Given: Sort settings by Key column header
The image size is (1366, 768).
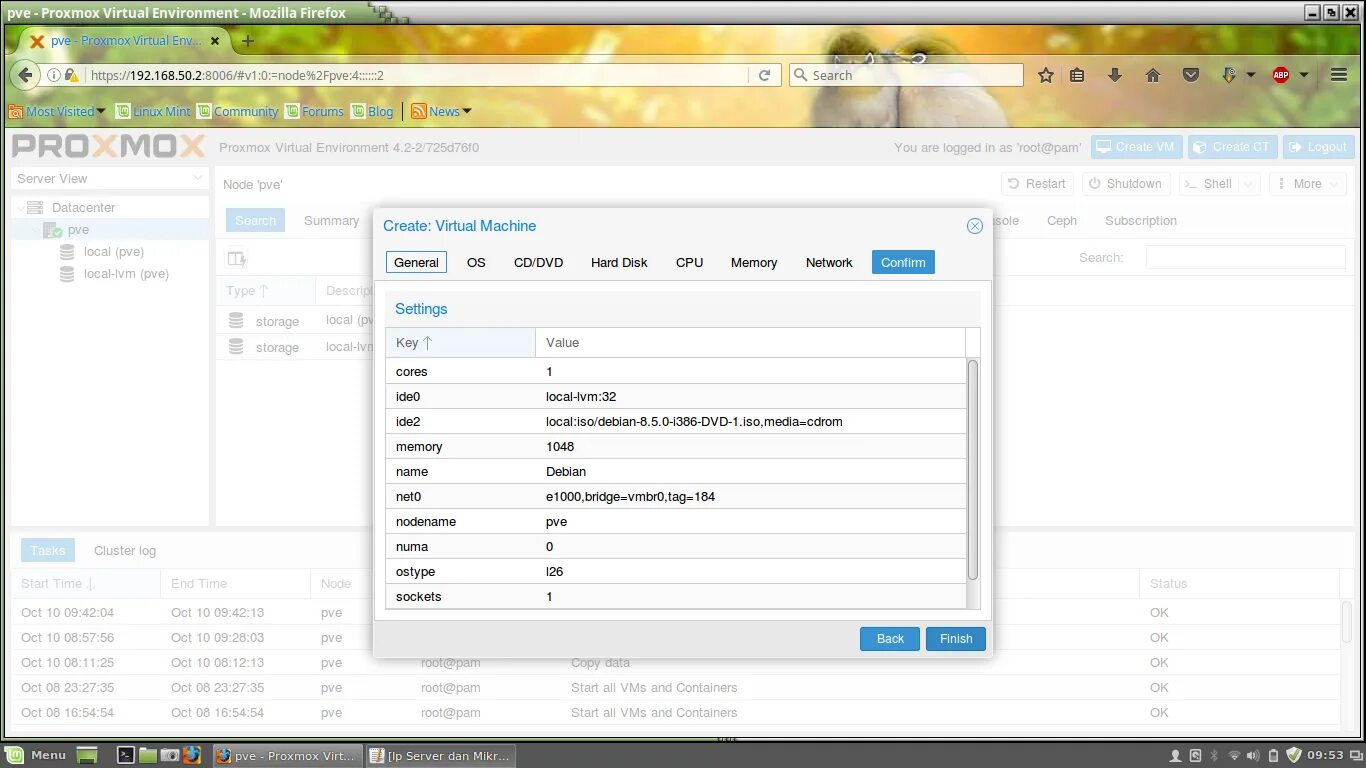Looking at the screenshot, I should tap(461, 342).
